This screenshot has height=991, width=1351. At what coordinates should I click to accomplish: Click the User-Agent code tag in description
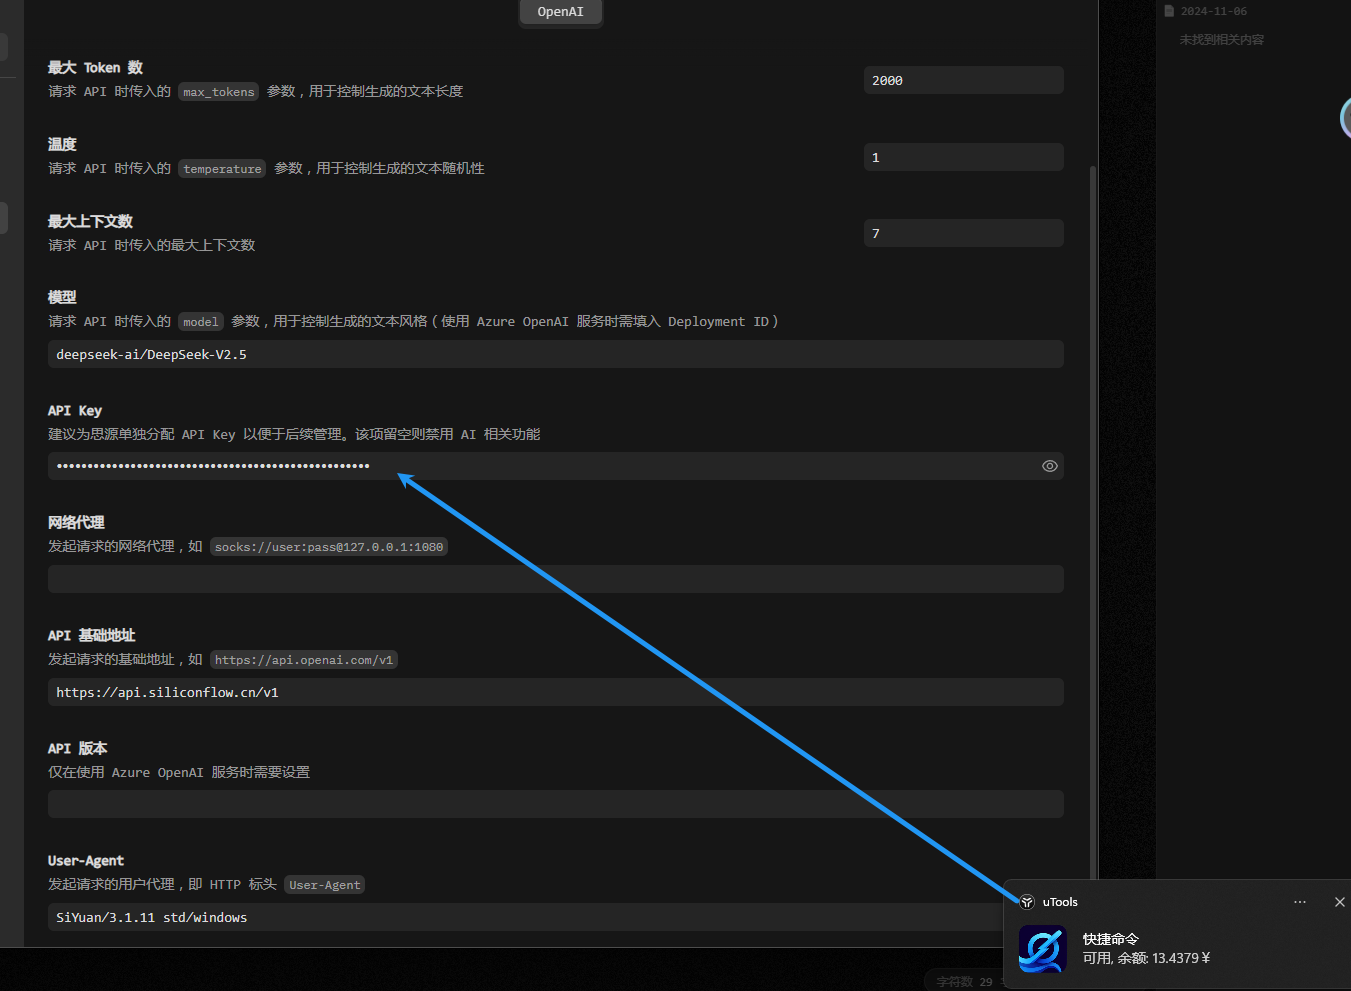(x=325, y=885)
